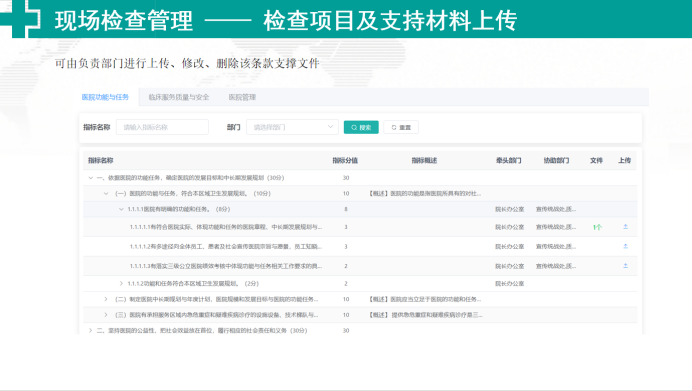The height and width of the screenshot is (391, 692).
Task: Click overview text 【概述】医院的功能是指医院所具有的
Action: pyautogui.click(x=425, y=193)
